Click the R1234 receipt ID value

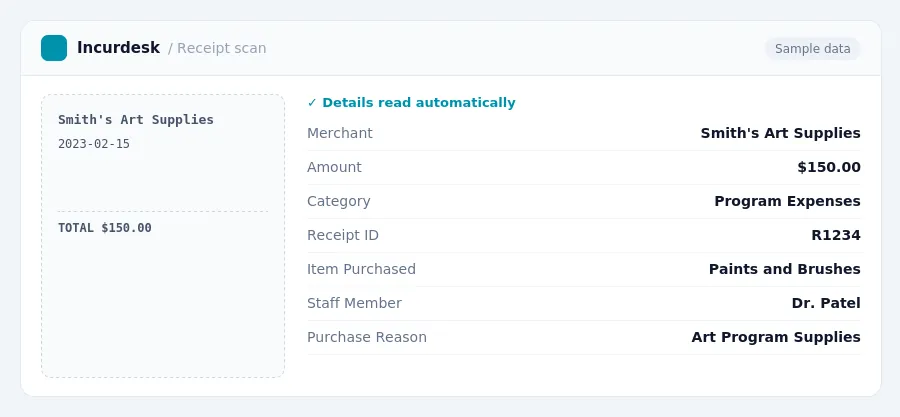pos(836,235)
